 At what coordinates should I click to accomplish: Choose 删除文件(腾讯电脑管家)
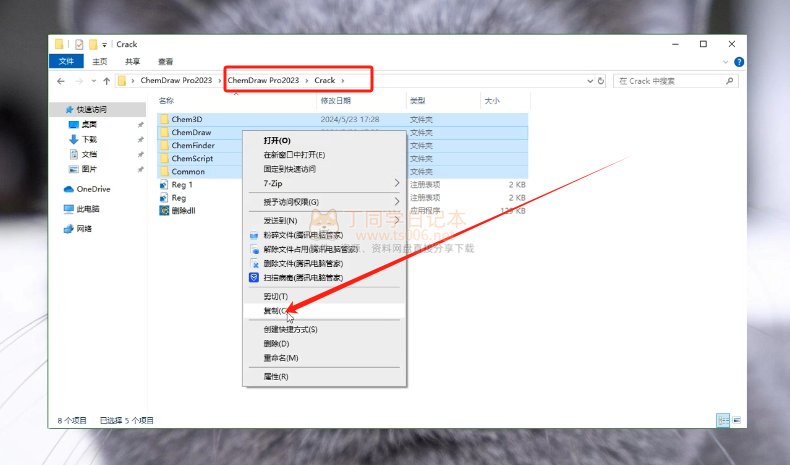pyautogui.click(x=324, y=263)
